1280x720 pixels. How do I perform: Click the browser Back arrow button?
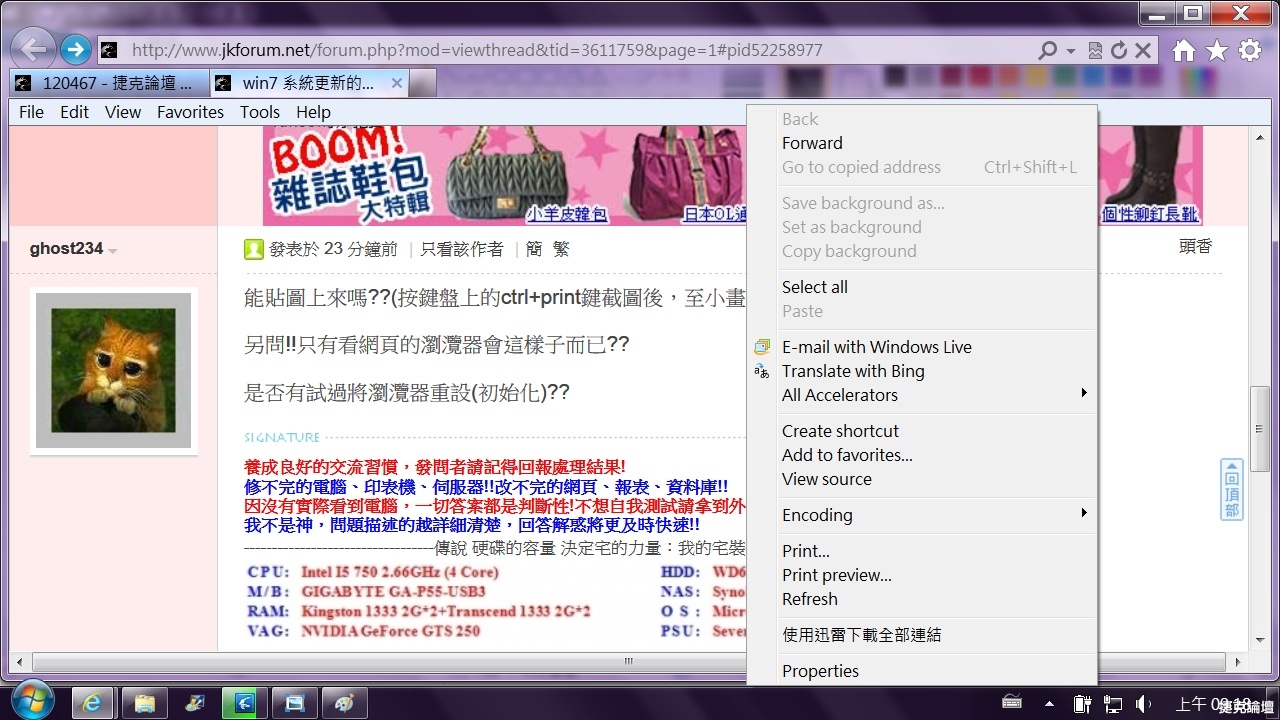33,49
